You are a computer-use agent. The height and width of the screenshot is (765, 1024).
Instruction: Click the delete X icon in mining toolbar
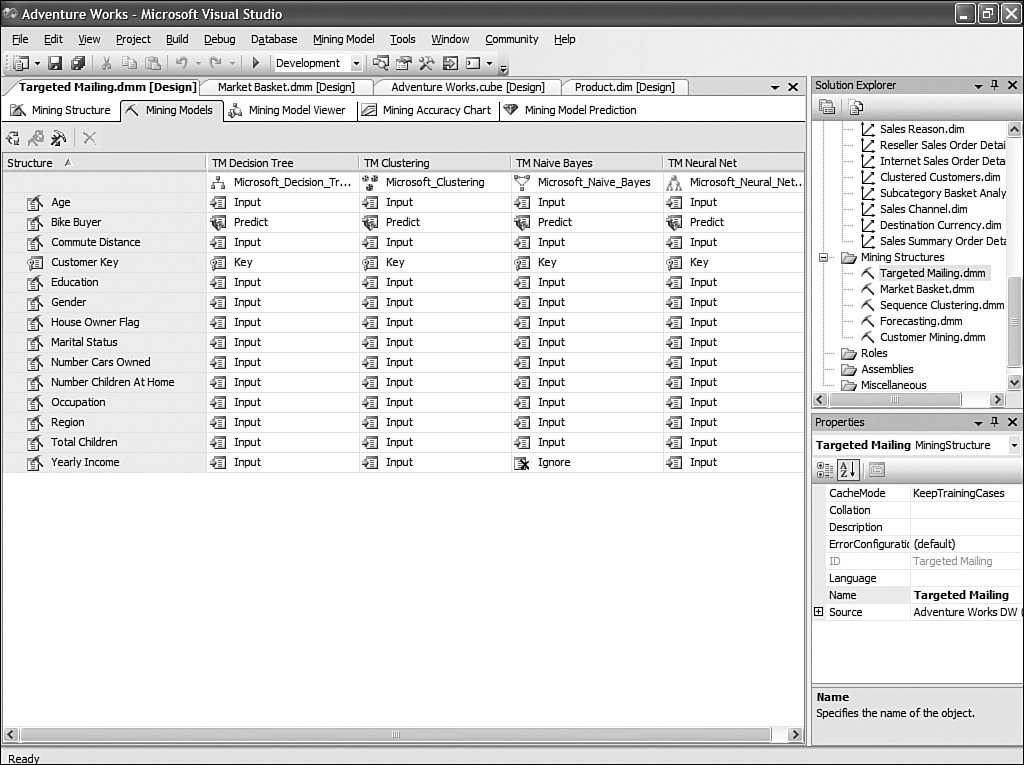tap(89, 138)
